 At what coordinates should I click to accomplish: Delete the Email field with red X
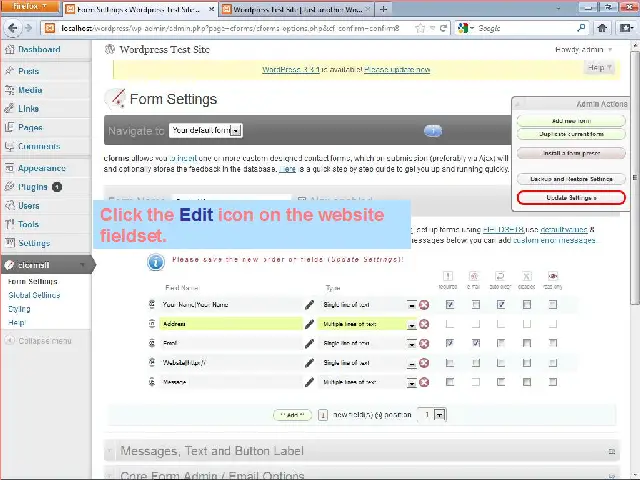[x=424, y=343]
